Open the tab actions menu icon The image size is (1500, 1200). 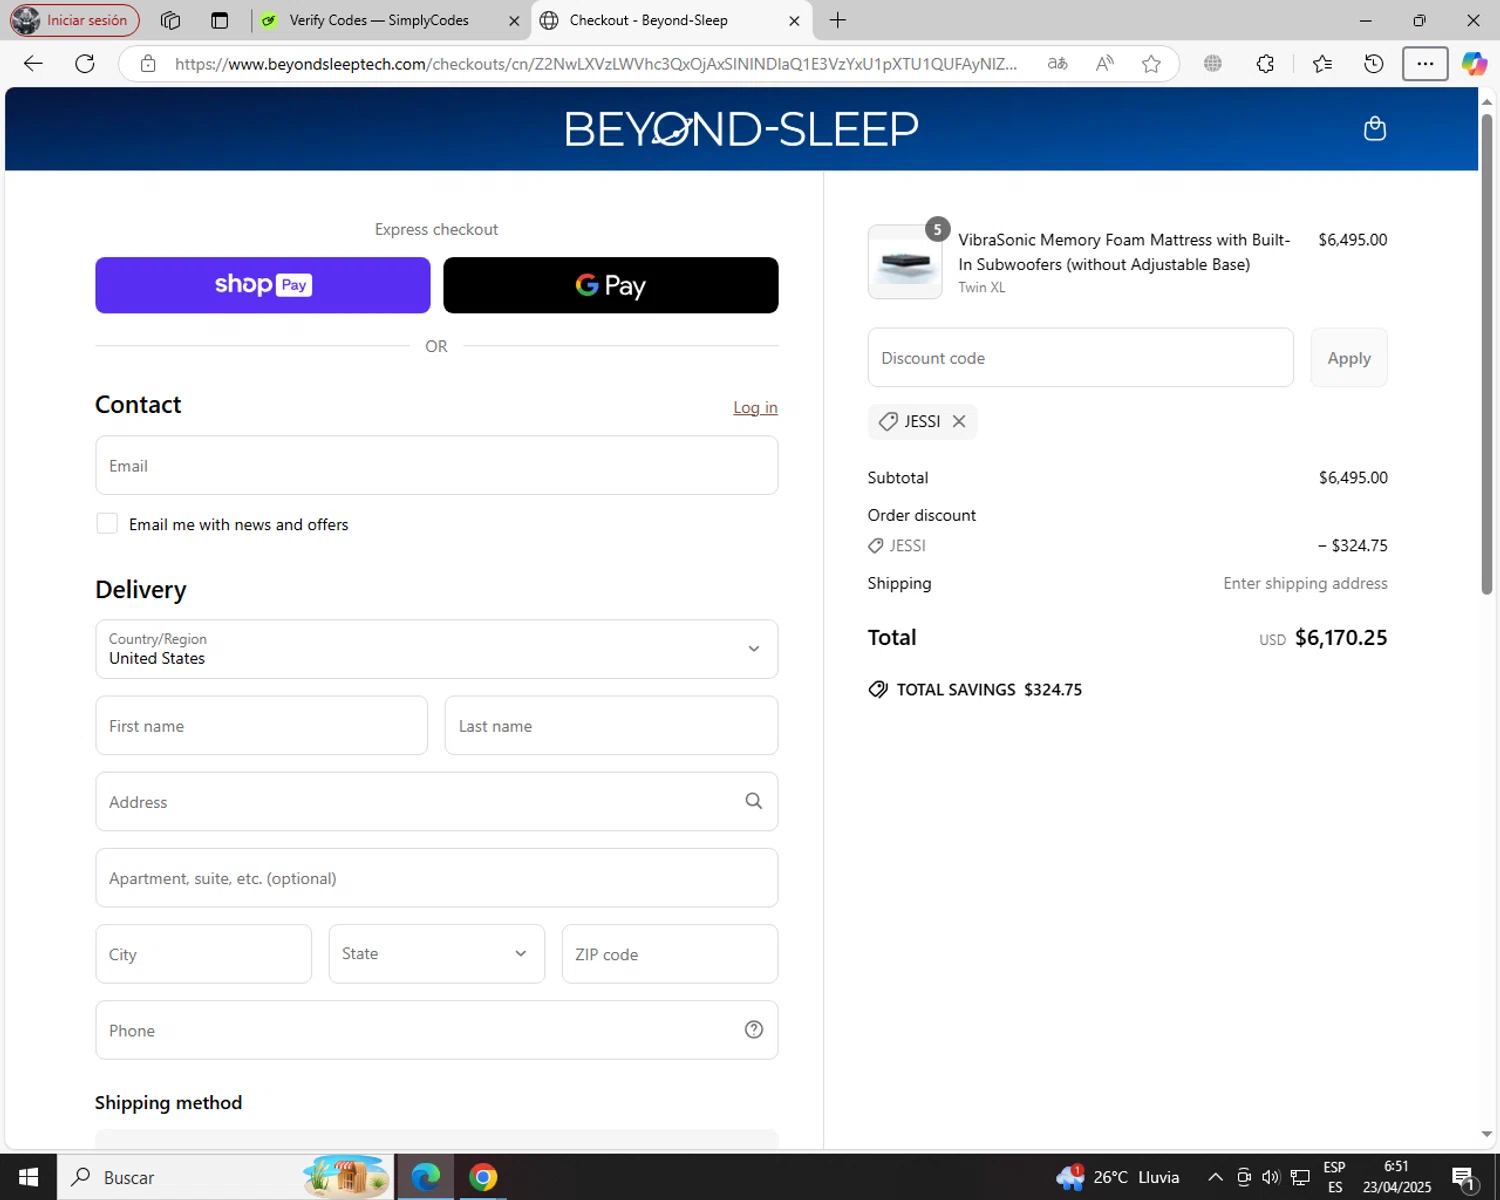point(220,20)
